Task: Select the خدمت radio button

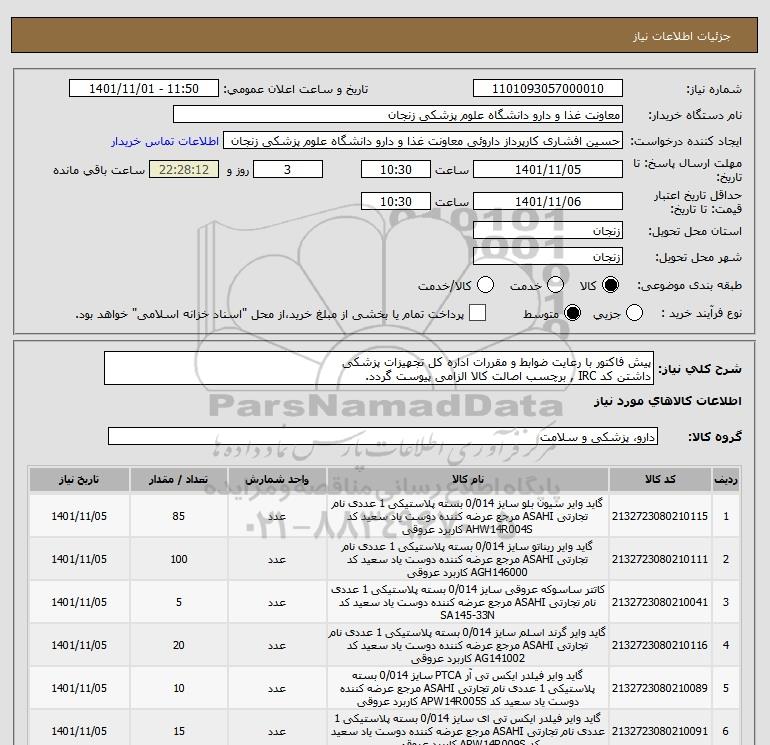Action: (555, 285)
